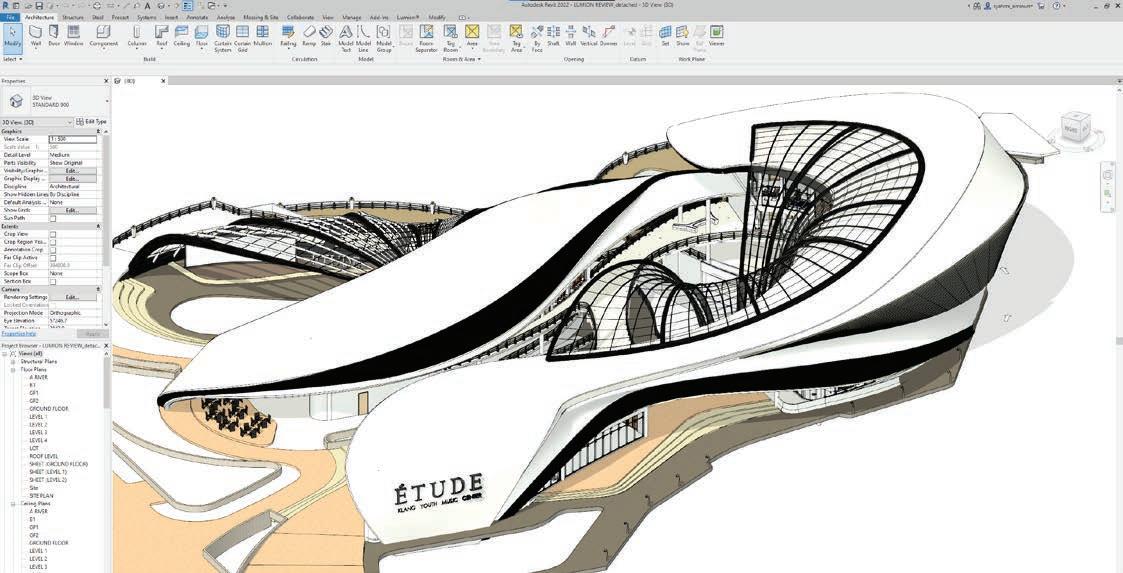Open the Select panel dropdown
The image size is (1123, 573).
pyautogui.click(x=11, y=59)
